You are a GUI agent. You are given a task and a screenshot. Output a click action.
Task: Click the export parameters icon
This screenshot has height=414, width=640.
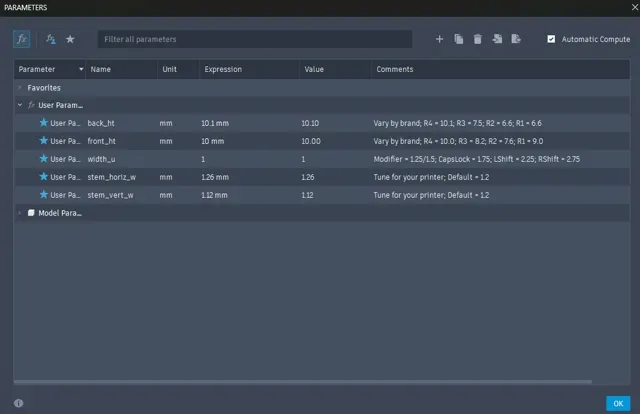(516, 39)
